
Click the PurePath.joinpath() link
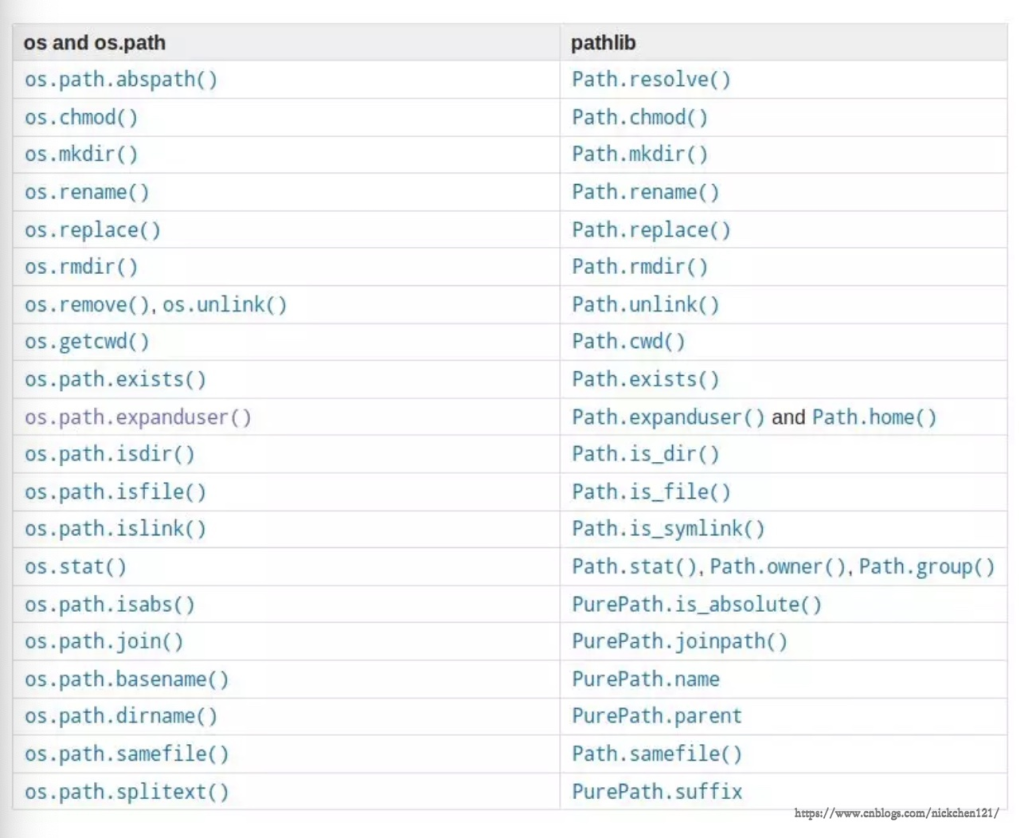click(679, 642)
